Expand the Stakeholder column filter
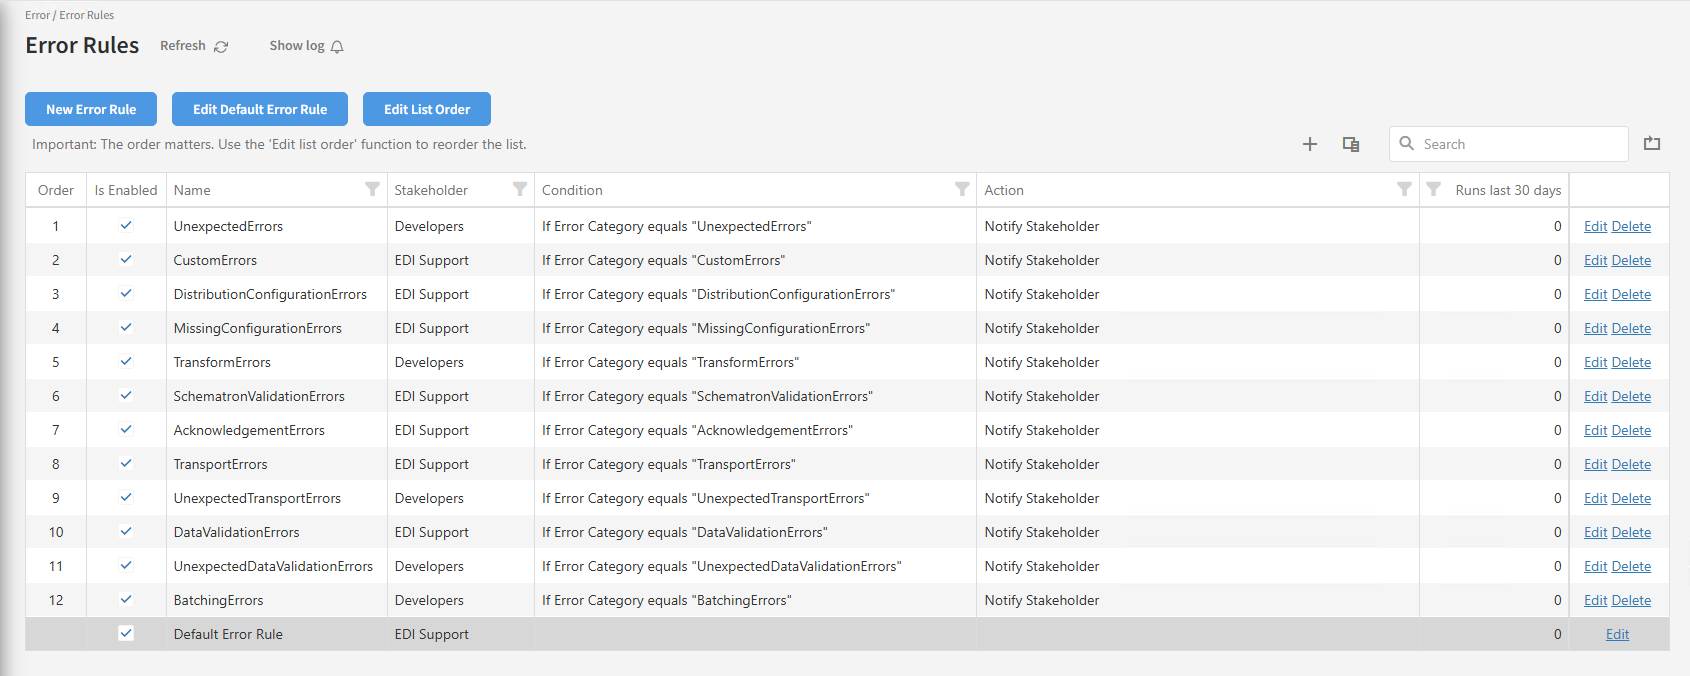Screen dimensions: 1690x676 point(519,189)
